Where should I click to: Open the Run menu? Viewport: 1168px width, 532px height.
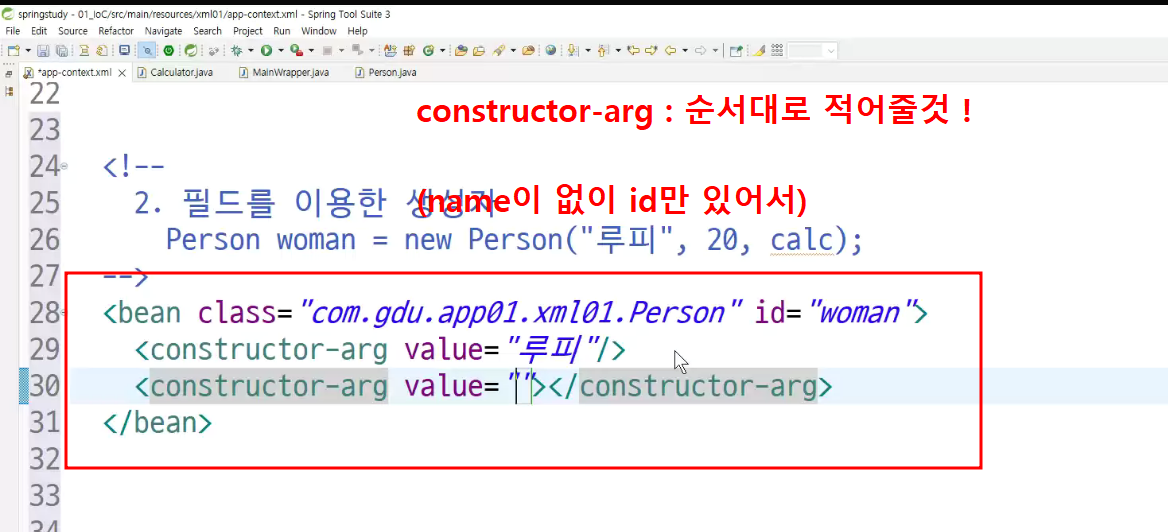(282, 31)
